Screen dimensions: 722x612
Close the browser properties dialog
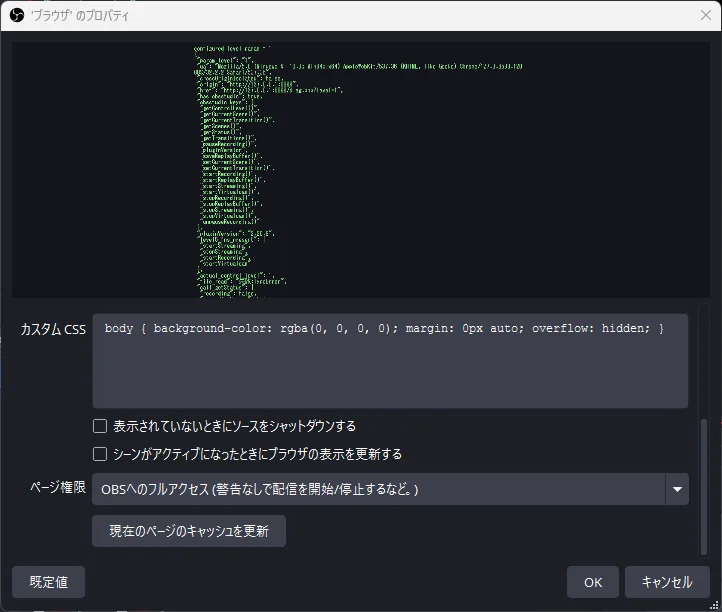[705, 15]
